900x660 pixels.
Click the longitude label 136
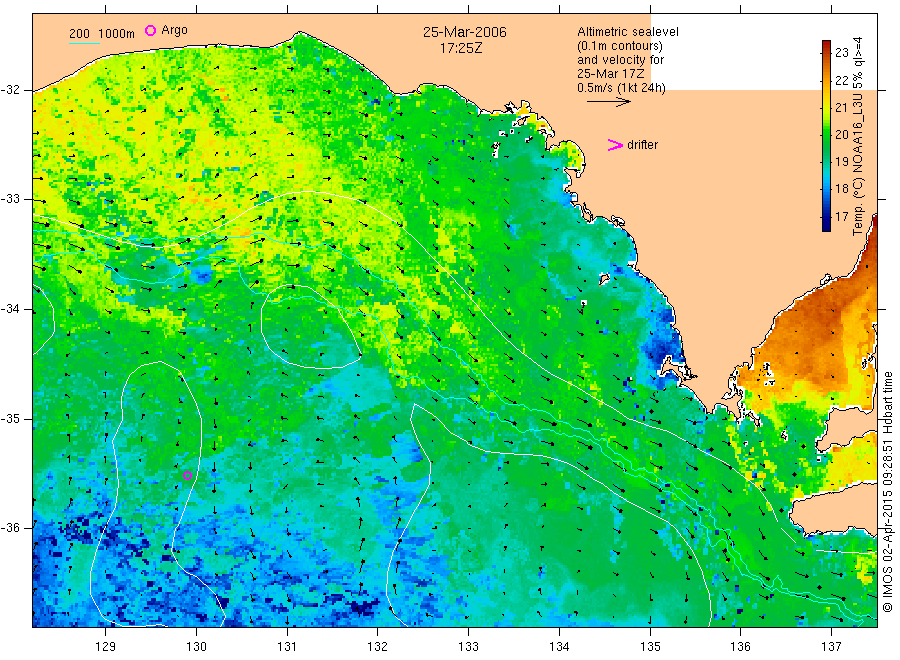click(x=740, y=647)
